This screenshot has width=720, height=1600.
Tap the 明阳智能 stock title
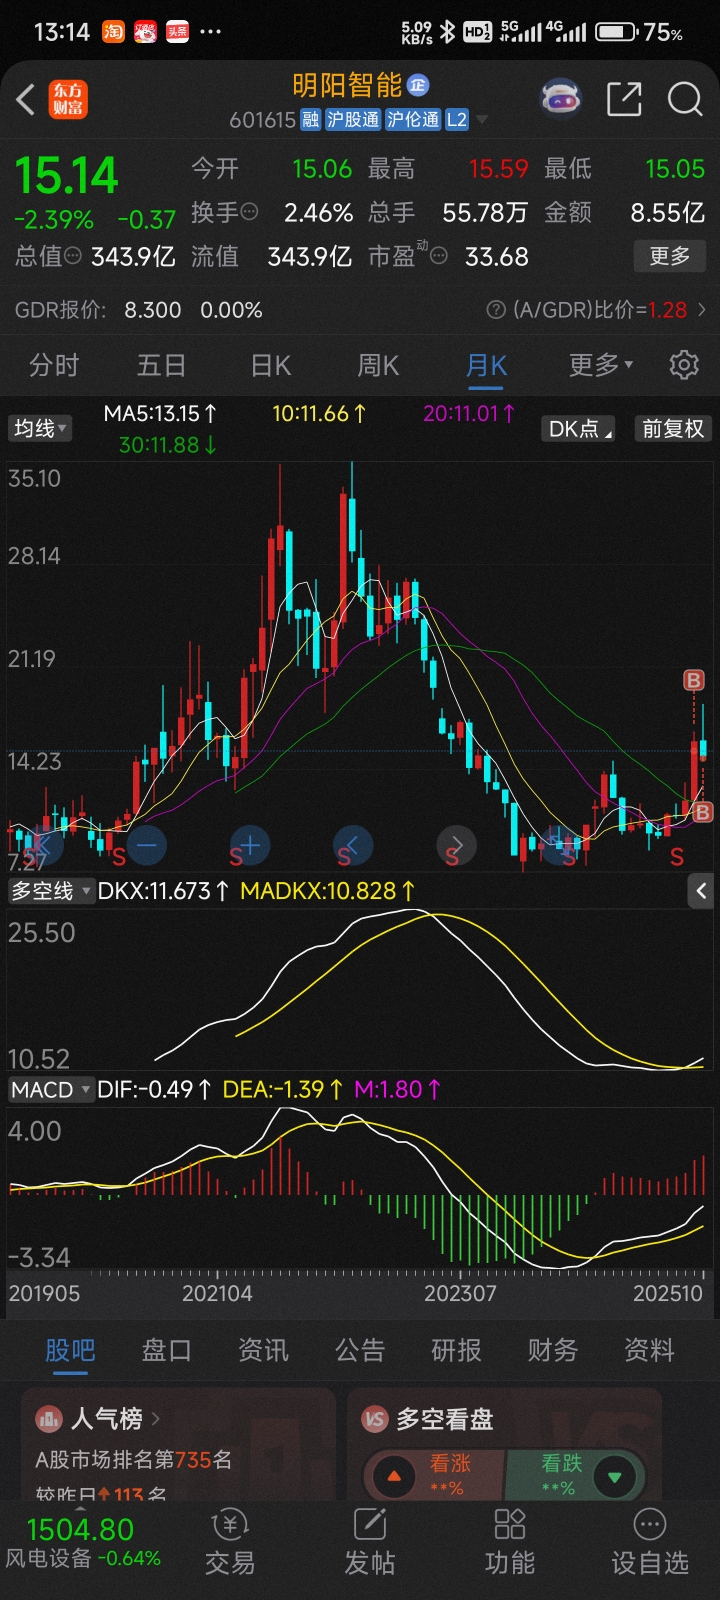tap(346, 85)
